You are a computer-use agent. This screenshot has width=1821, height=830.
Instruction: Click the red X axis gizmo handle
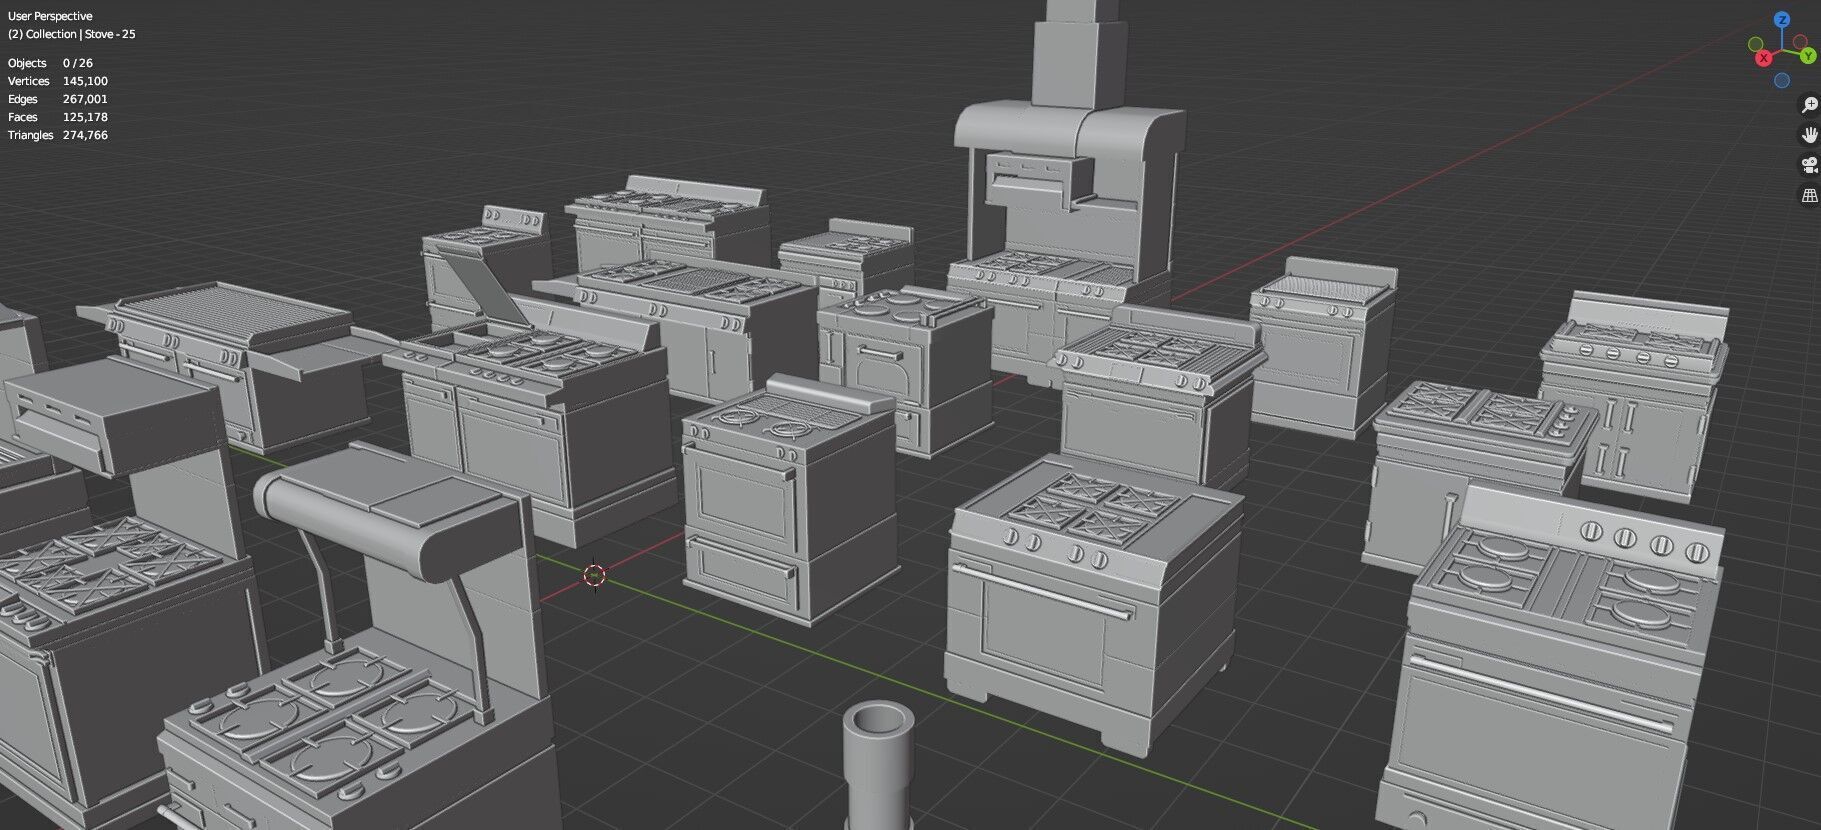pyautogui.click(x=1764, y=58)
